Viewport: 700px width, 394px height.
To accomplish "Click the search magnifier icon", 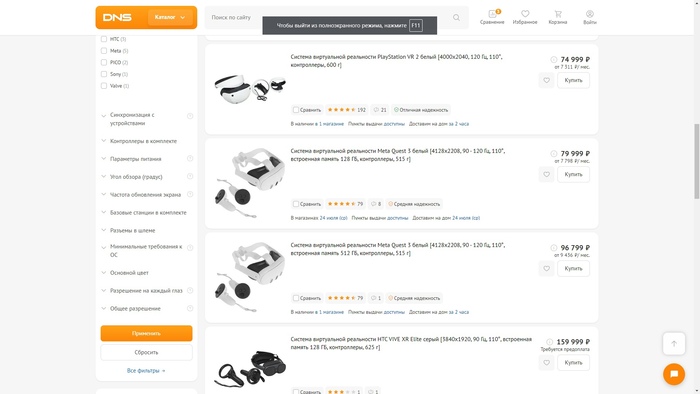I will [456, 17].
